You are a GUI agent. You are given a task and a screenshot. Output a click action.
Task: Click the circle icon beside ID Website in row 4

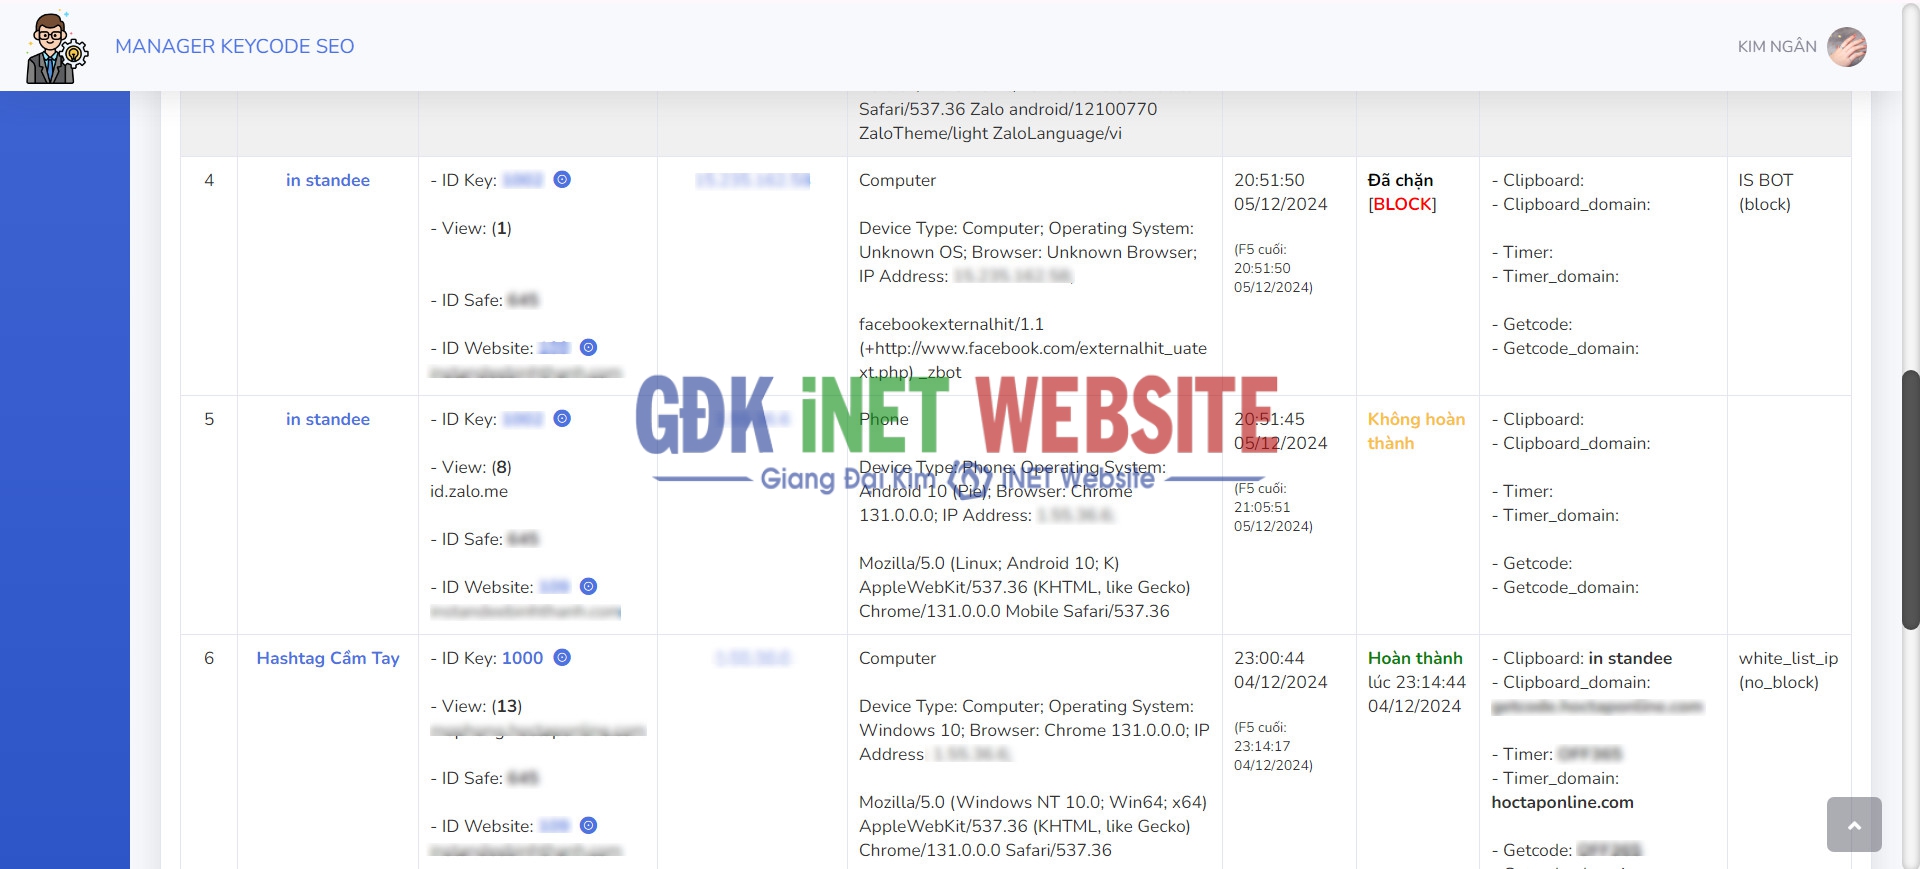pos(588,347)
